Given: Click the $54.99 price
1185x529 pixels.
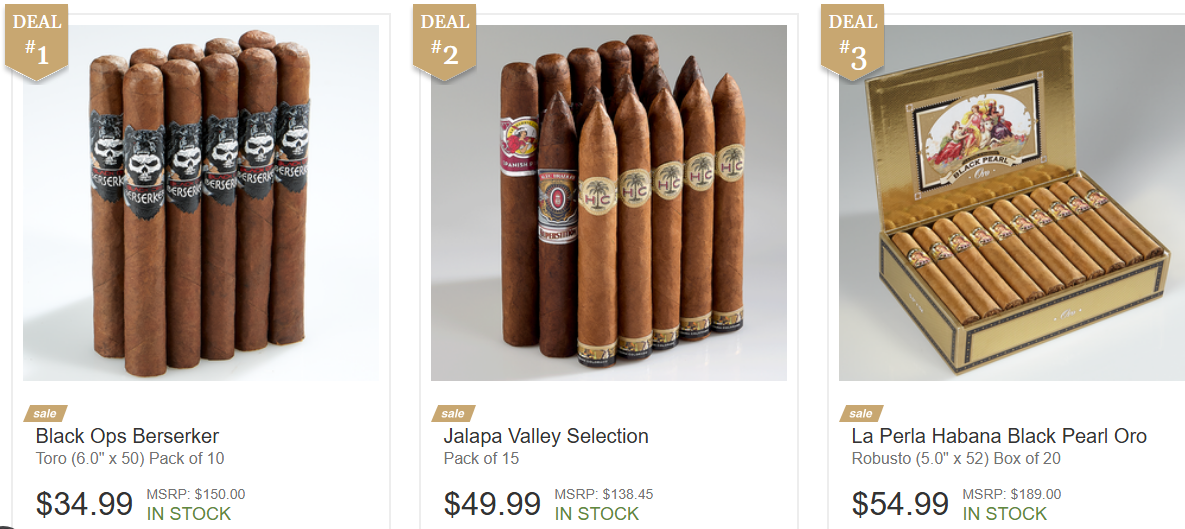Looking at the screenshot, I should (900, 504).
